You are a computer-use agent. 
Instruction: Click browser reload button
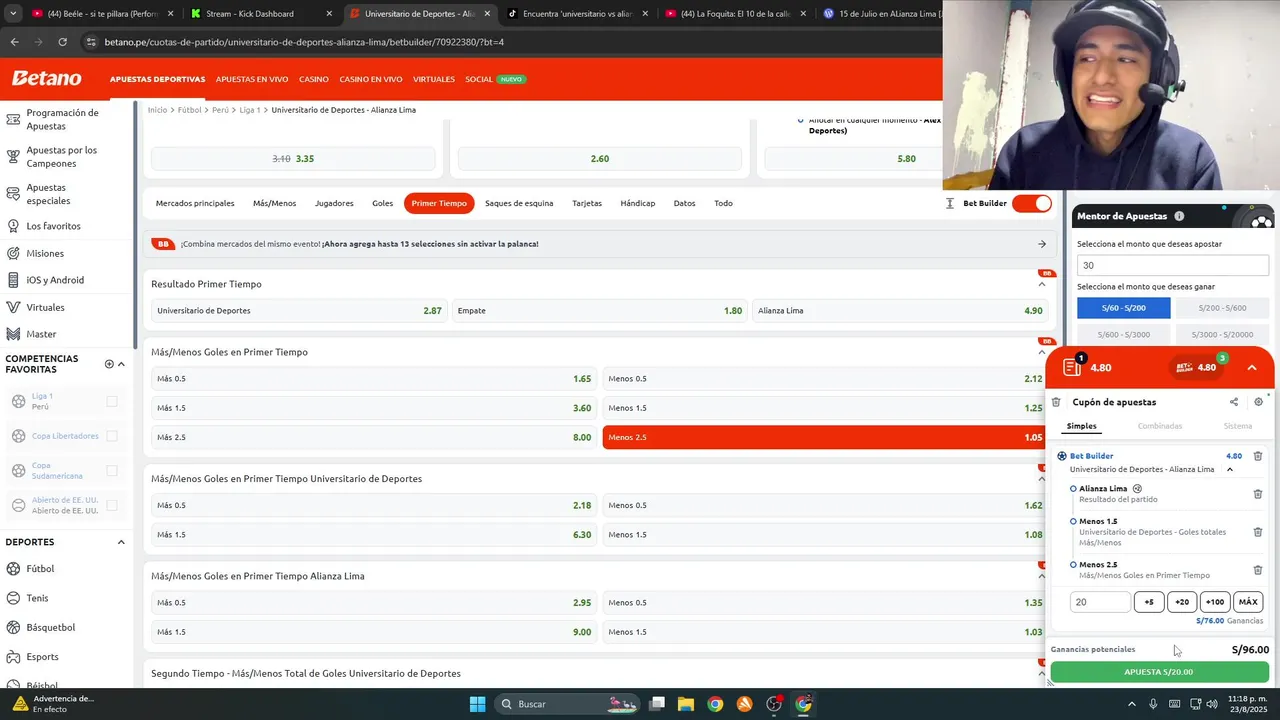coord(62,42)
